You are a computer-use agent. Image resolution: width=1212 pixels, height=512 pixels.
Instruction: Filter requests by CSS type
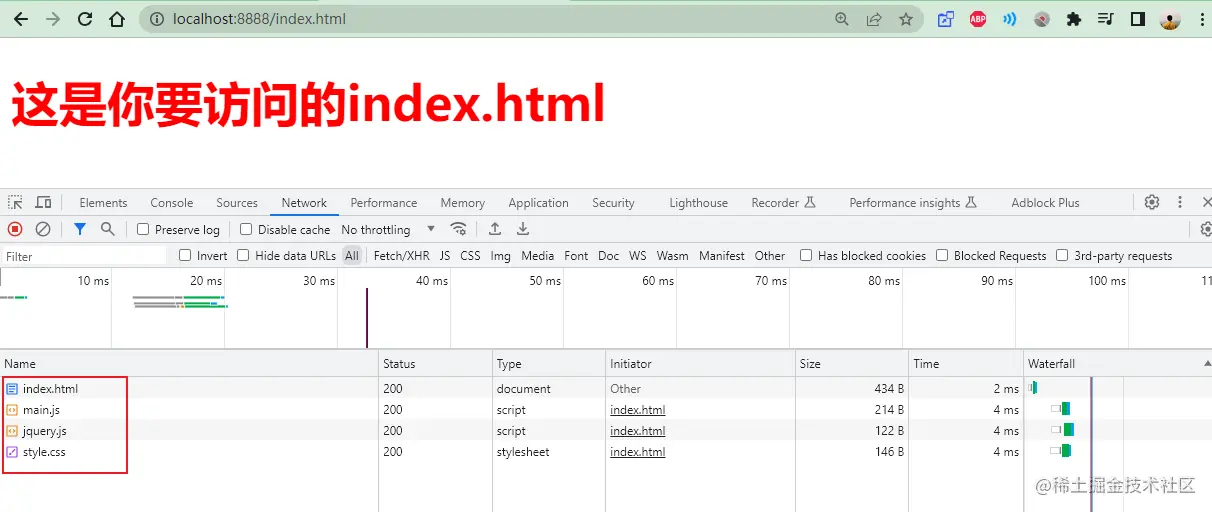click(x=470, y=255)
